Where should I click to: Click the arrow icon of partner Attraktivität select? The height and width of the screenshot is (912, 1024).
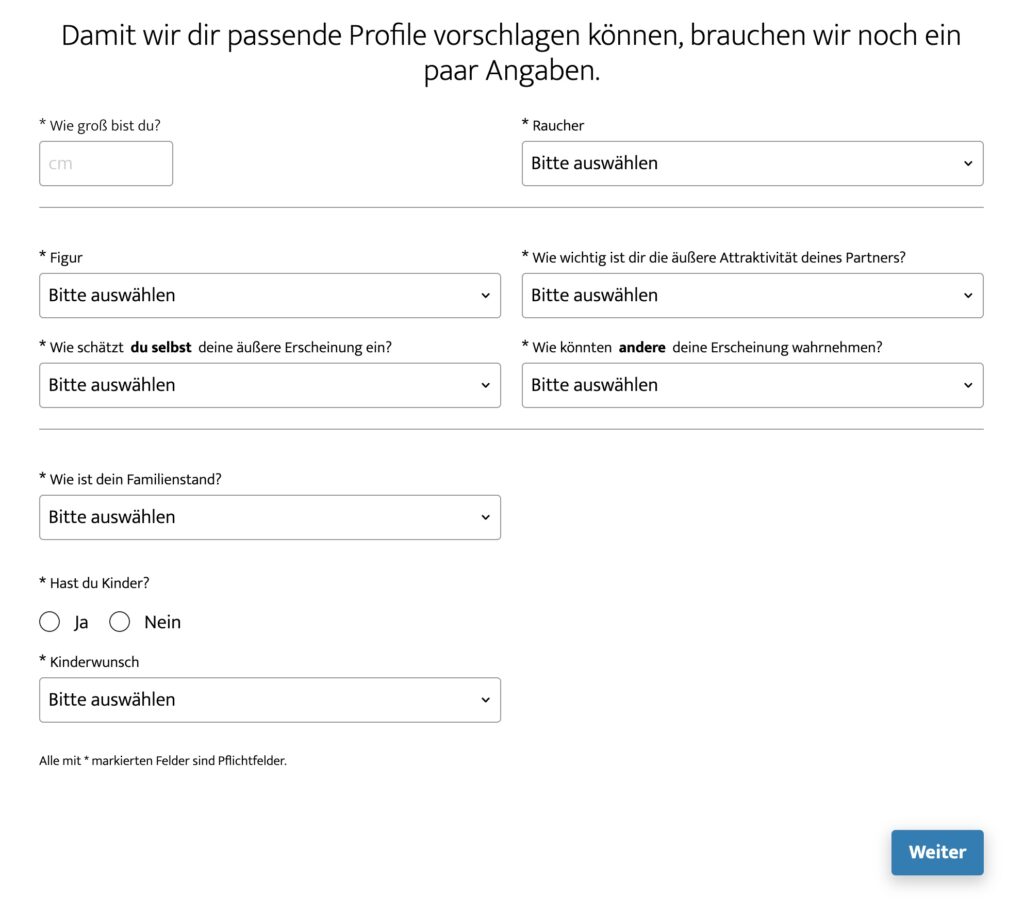click(x=968, y=296)
